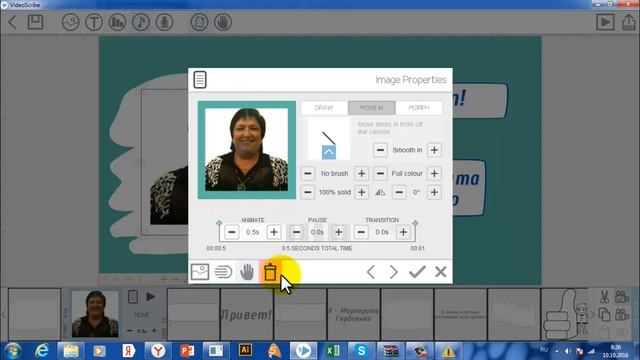
Task: Click plus beside Full colour
Action: tap(434, 173)
